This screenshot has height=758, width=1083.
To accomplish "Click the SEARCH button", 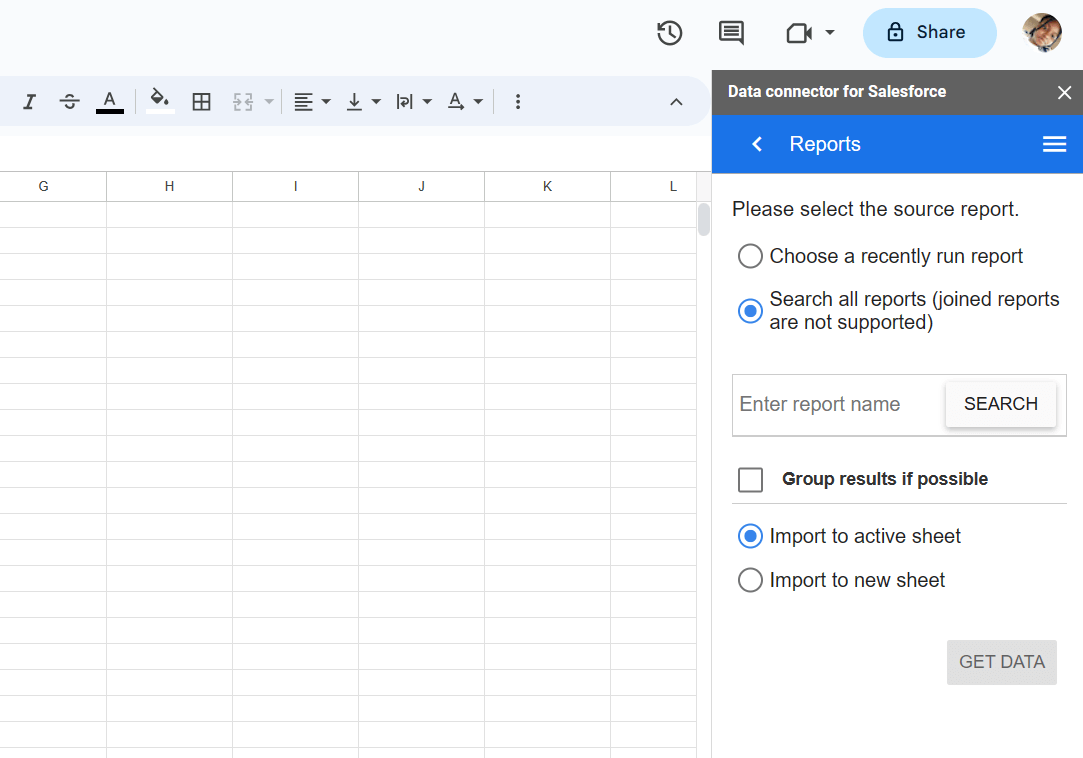I will point(1000,404).
